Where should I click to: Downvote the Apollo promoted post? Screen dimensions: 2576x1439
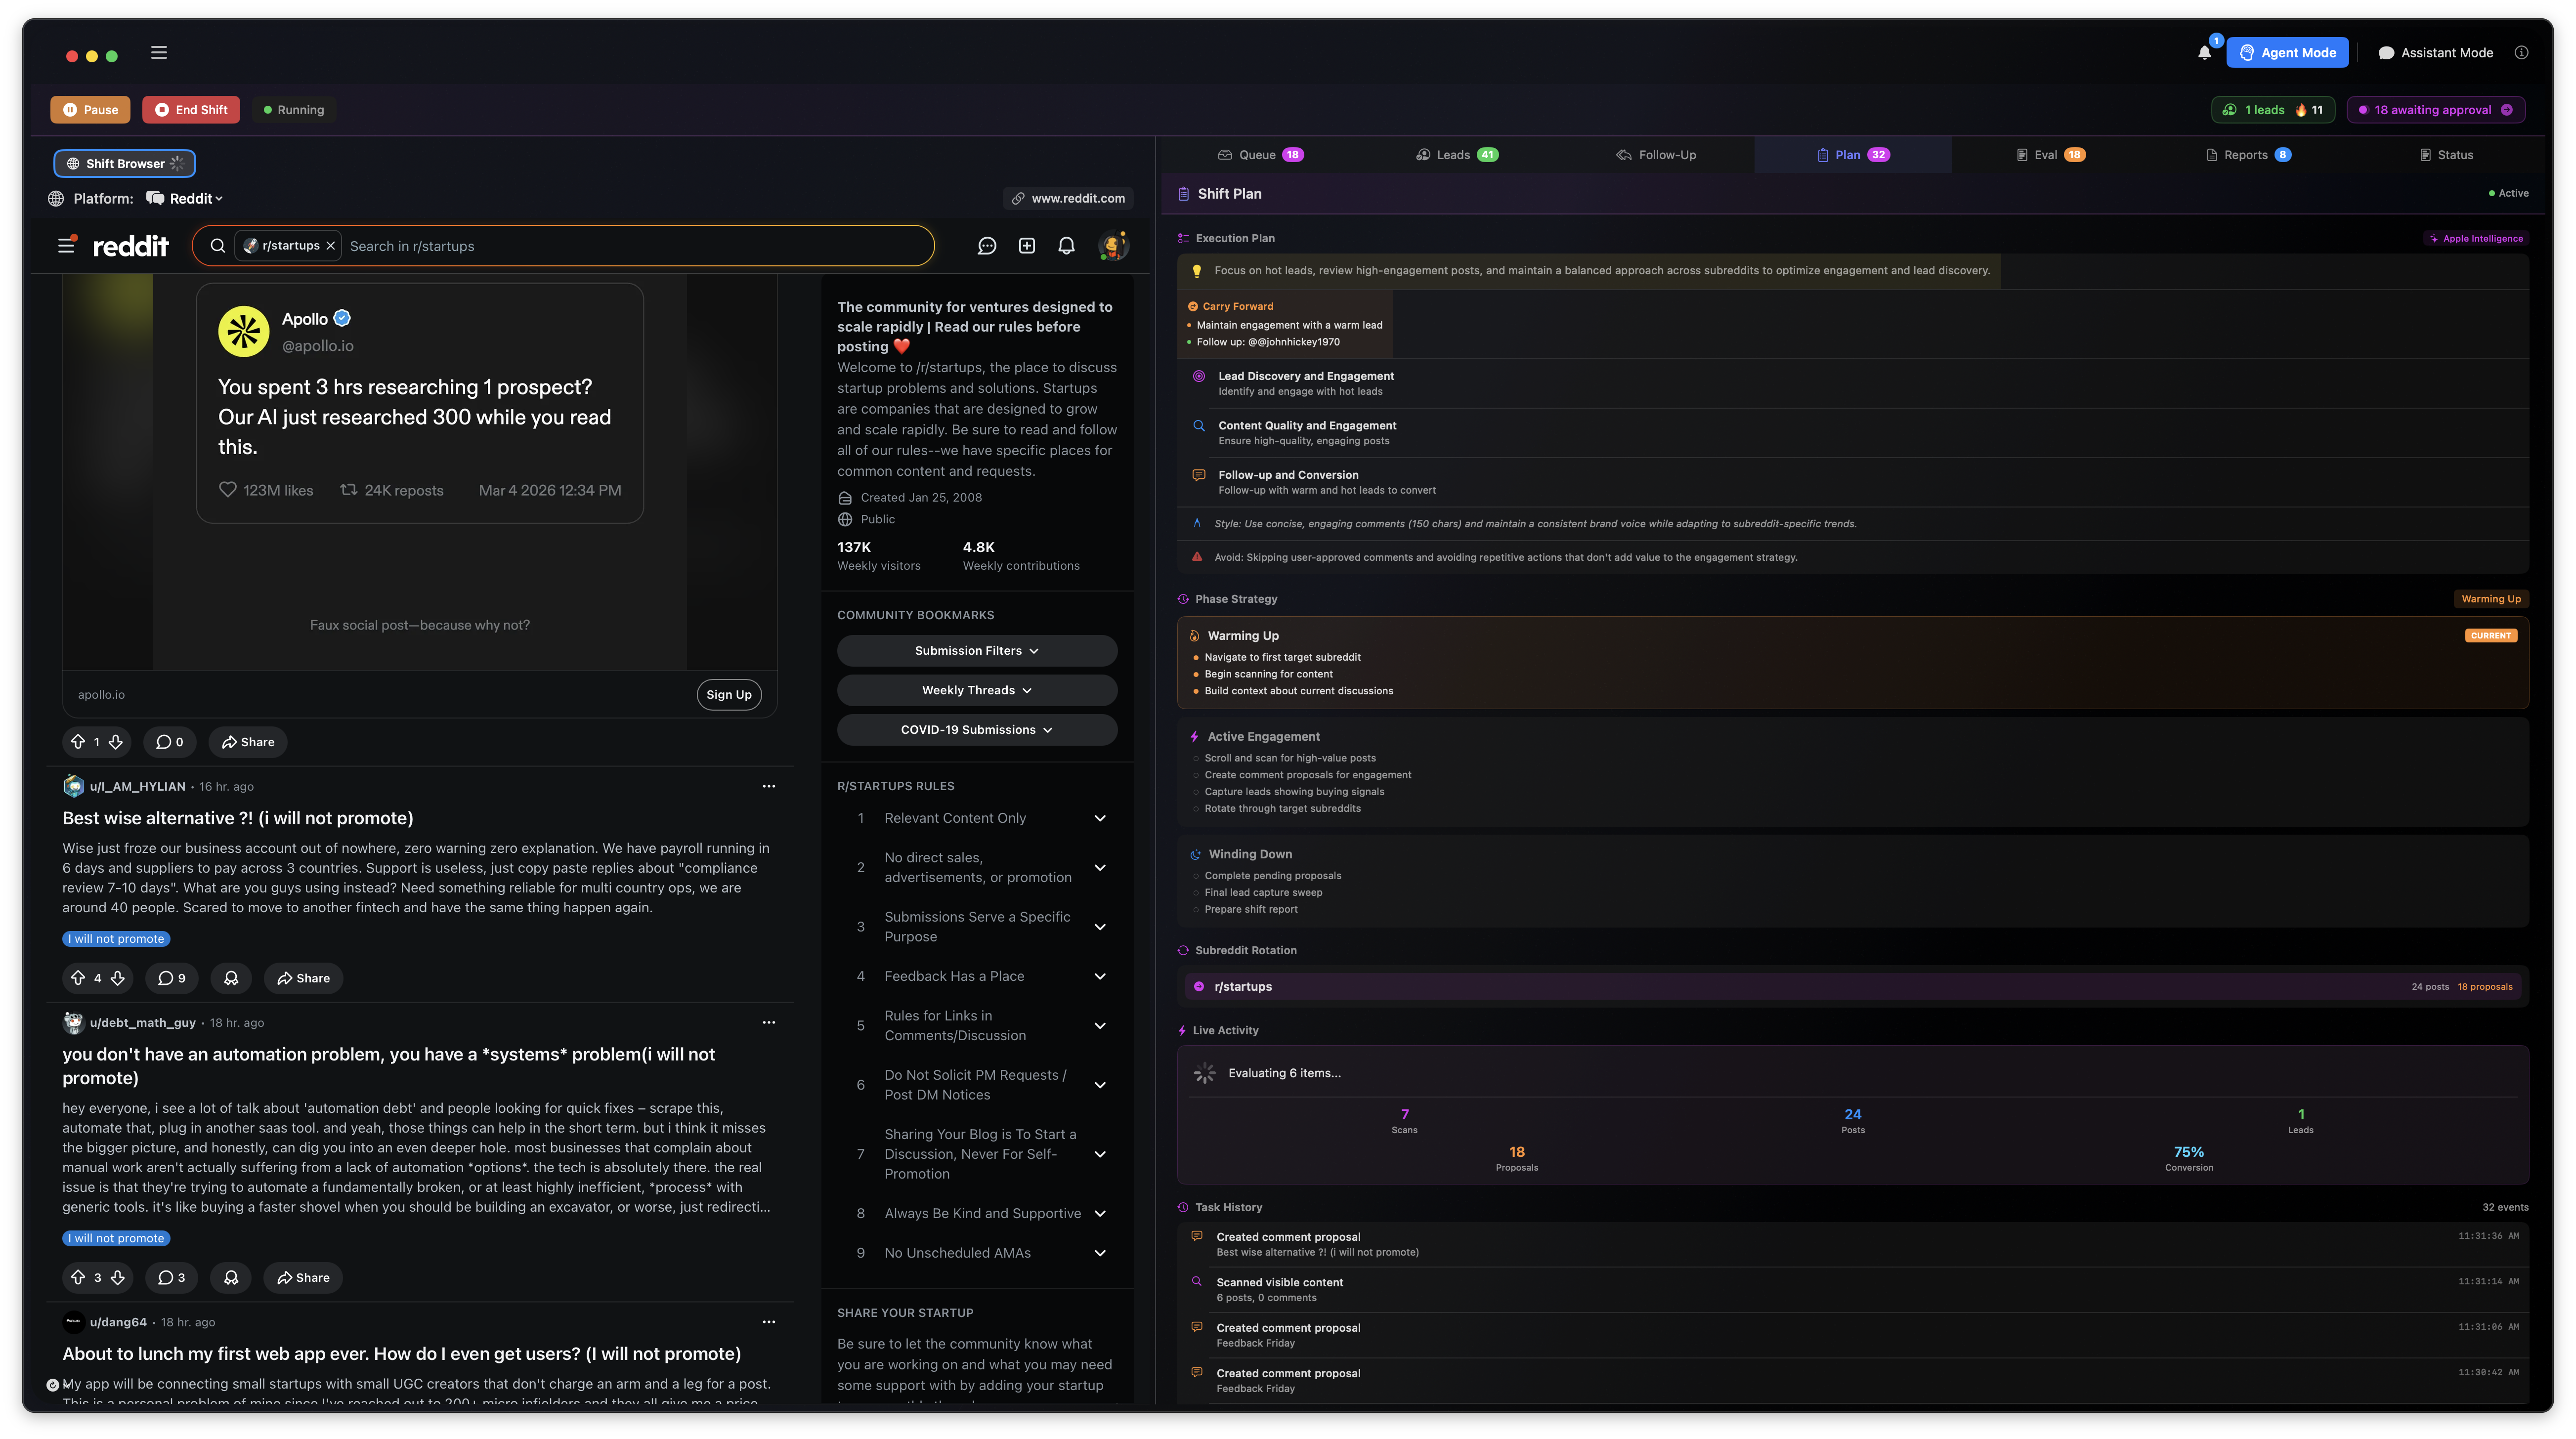point(116,742)
